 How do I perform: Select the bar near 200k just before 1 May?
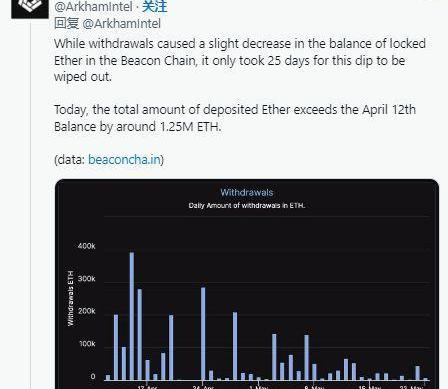pos(235,346)
